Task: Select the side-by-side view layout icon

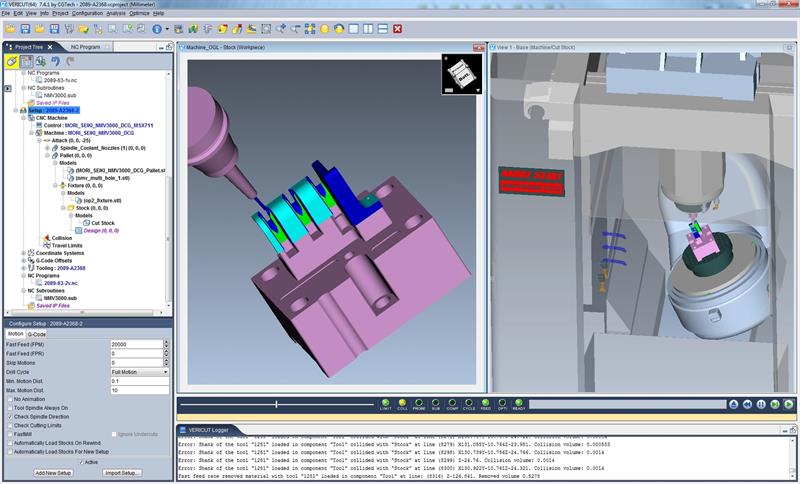Action: [x=368, y=29]
